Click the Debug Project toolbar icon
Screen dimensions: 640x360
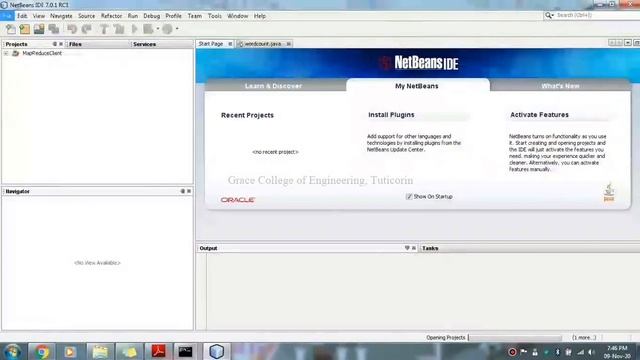point(148,29)
